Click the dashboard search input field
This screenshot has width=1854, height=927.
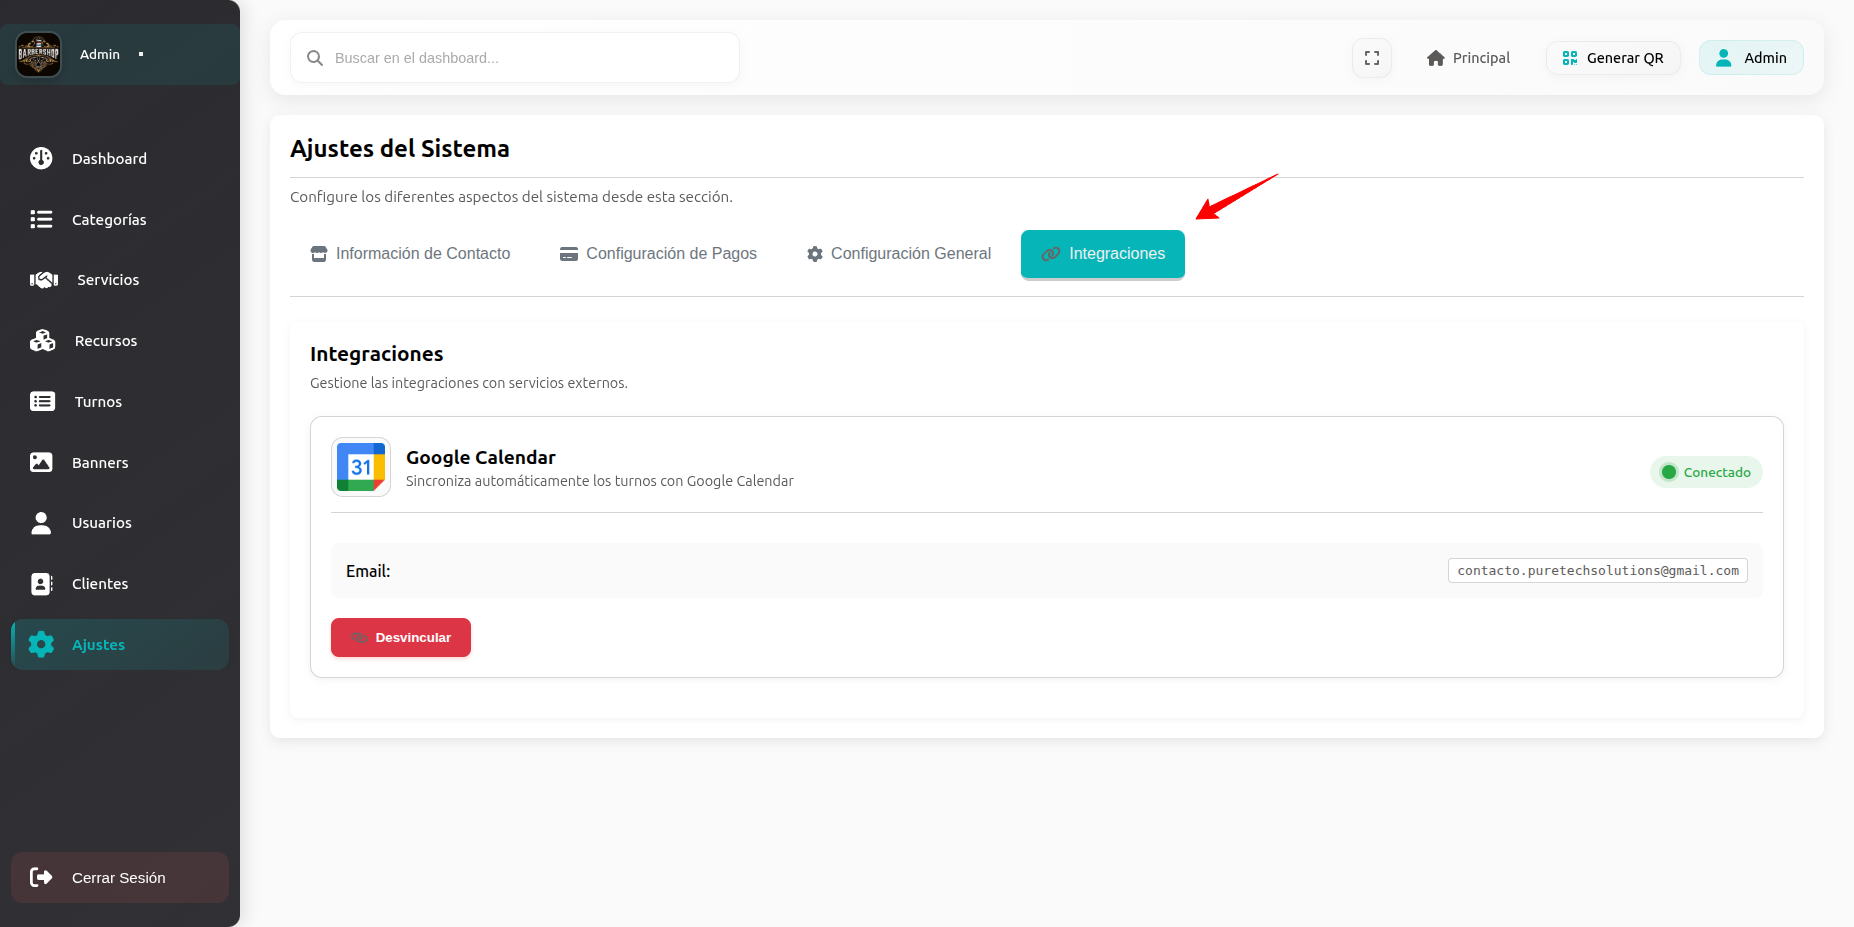(x=514, y=57)
